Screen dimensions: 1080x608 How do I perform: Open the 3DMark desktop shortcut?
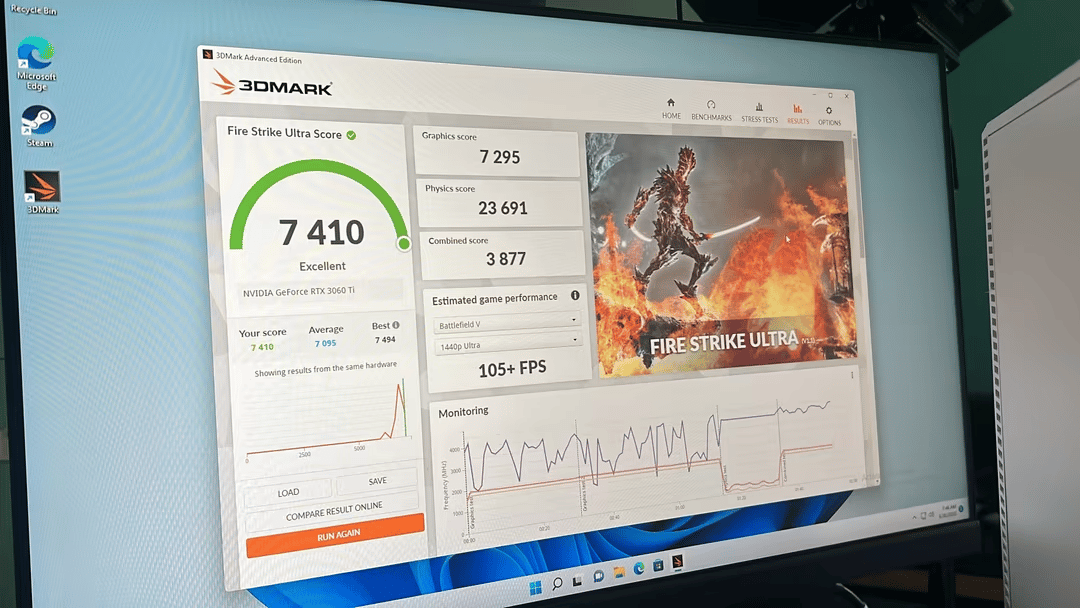point(42,192)
